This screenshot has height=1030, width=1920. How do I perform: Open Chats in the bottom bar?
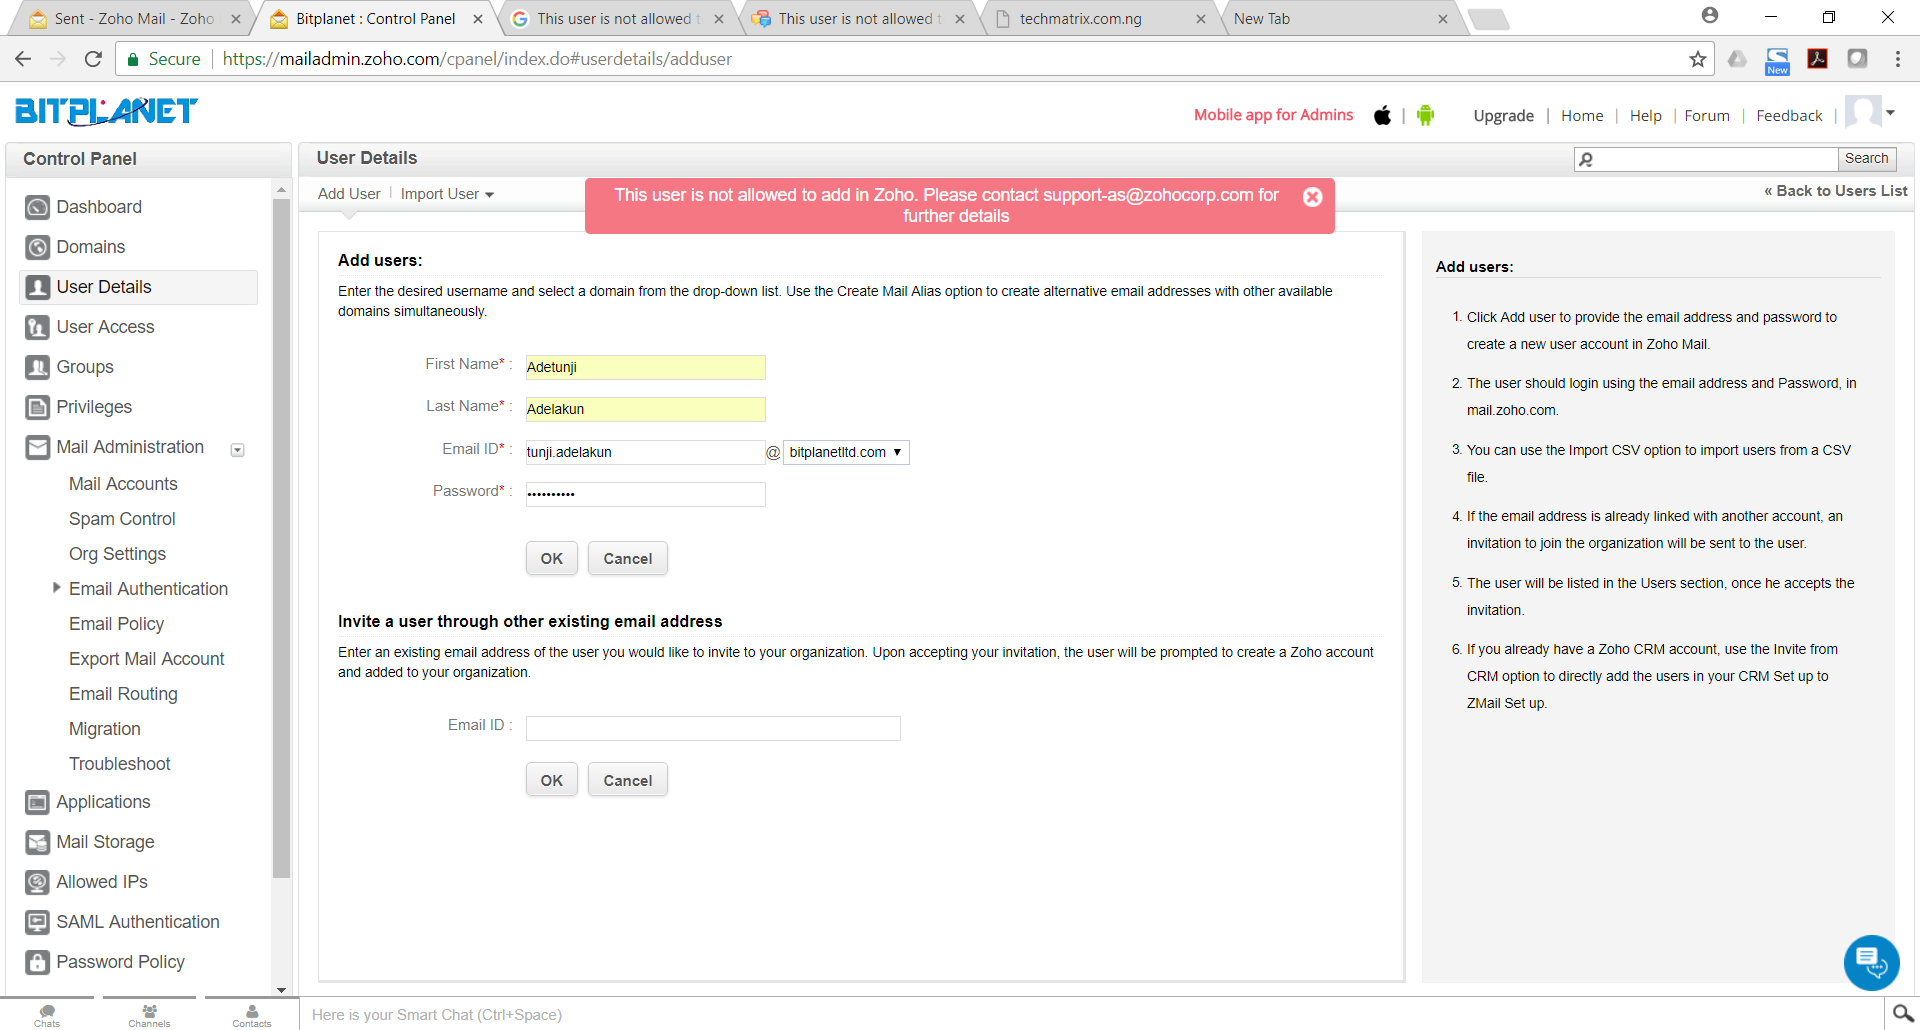(47, 1015)
